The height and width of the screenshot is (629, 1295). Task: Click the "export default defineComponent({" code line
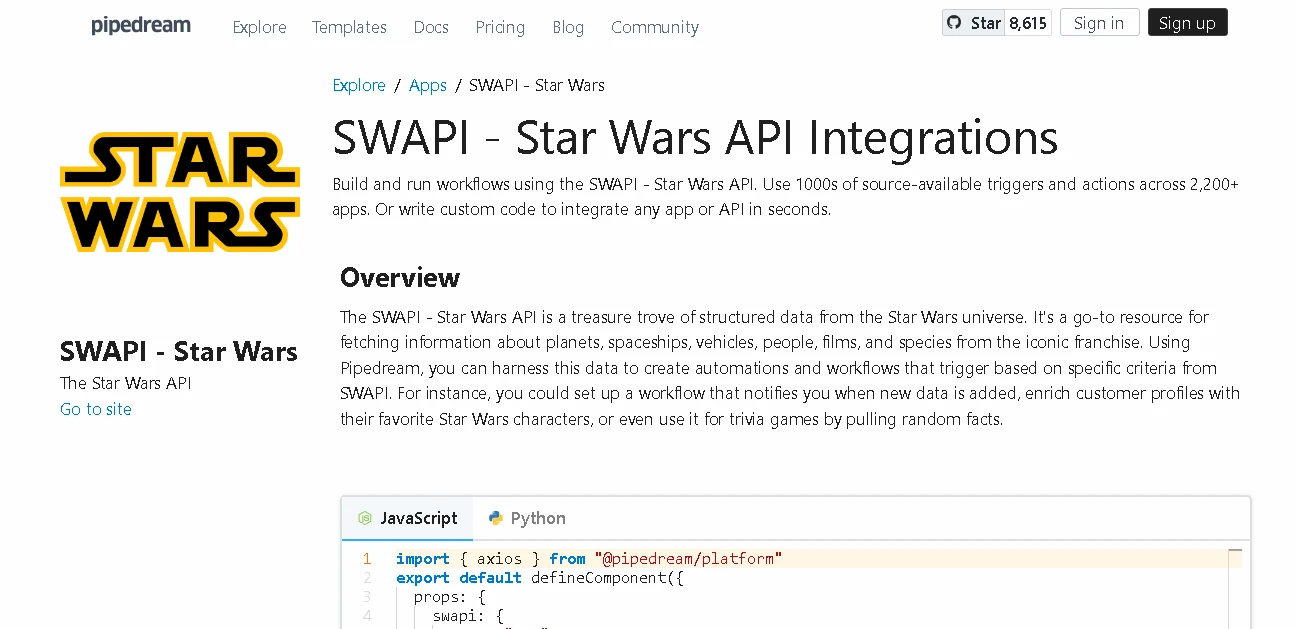click(x=540, y=577)
